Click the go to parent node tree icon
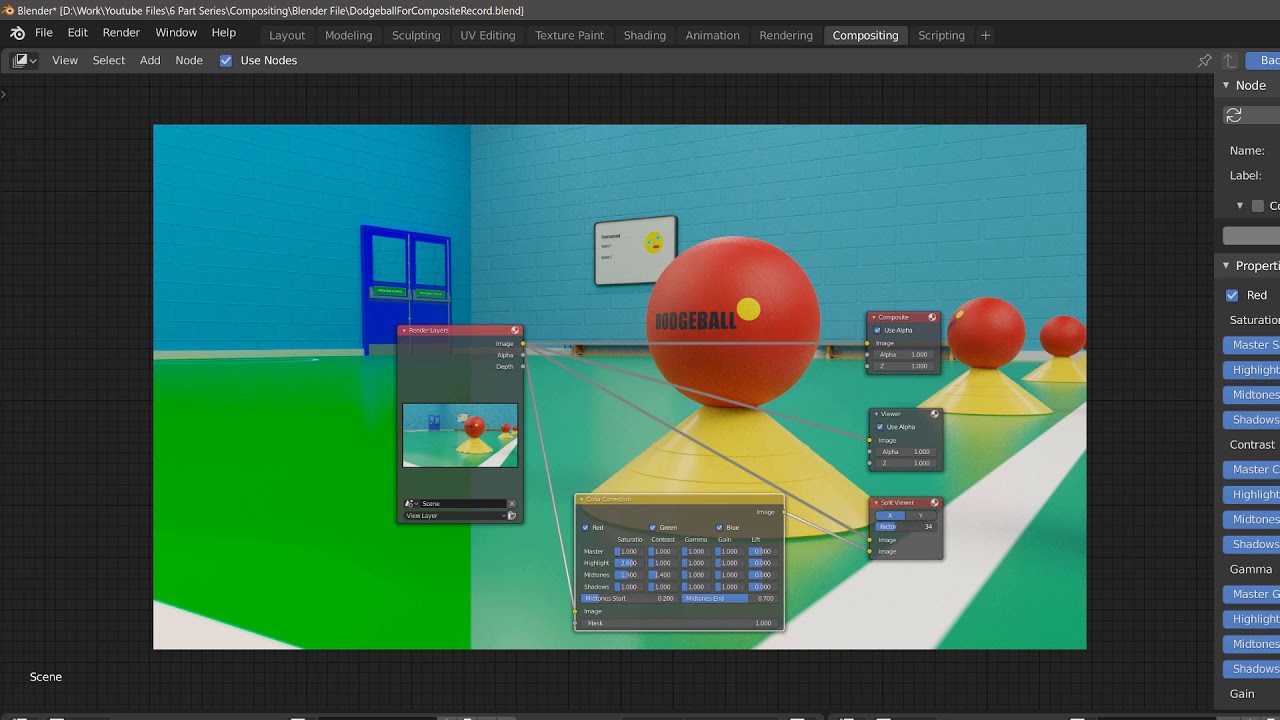Image resolution: width=1280 pixels, height=720 pixels. click(1230, 61)
